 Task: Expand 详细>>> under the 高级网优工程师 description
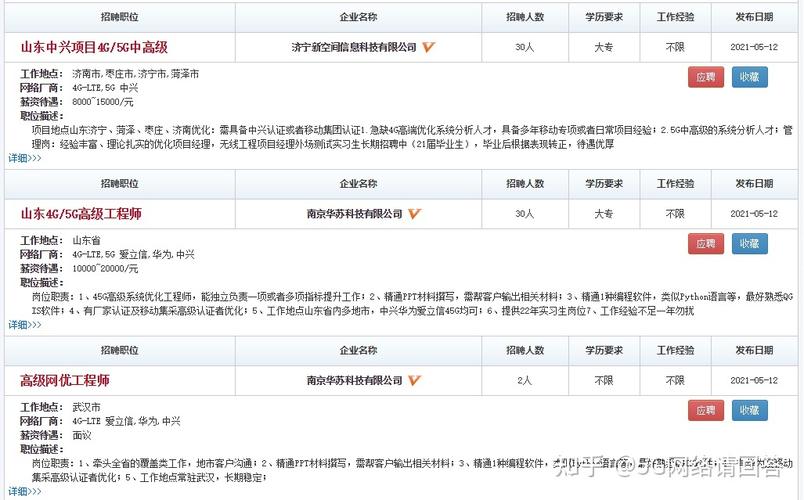25,491
